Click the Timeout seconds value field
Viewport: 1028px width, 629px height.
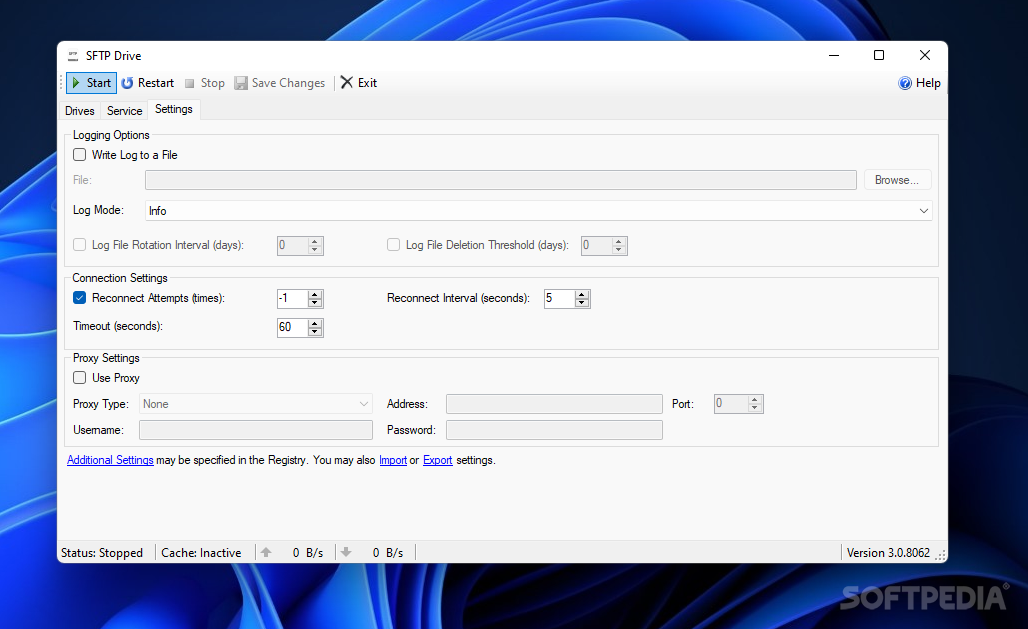pos(292,327)
